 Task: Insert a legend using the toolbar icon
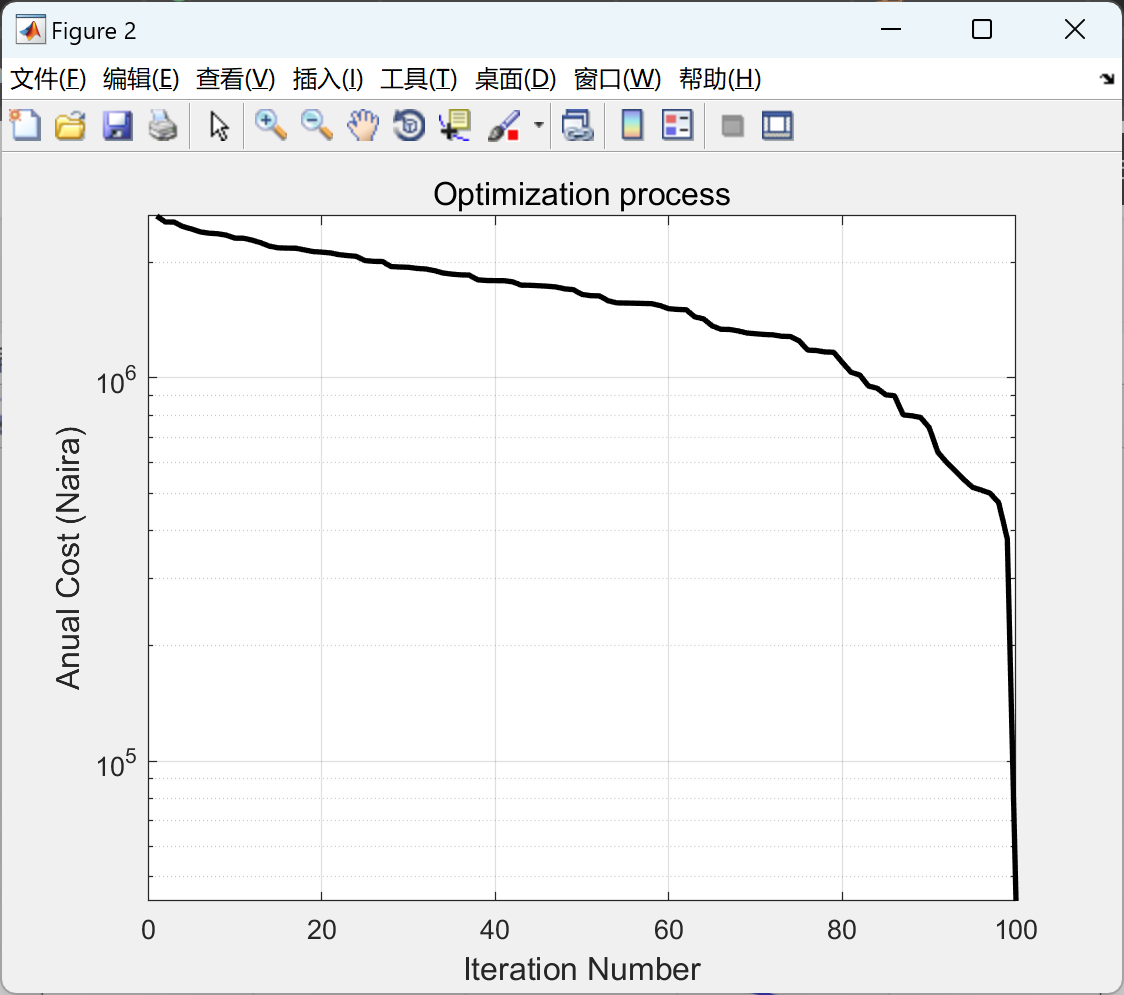[677, 125]
